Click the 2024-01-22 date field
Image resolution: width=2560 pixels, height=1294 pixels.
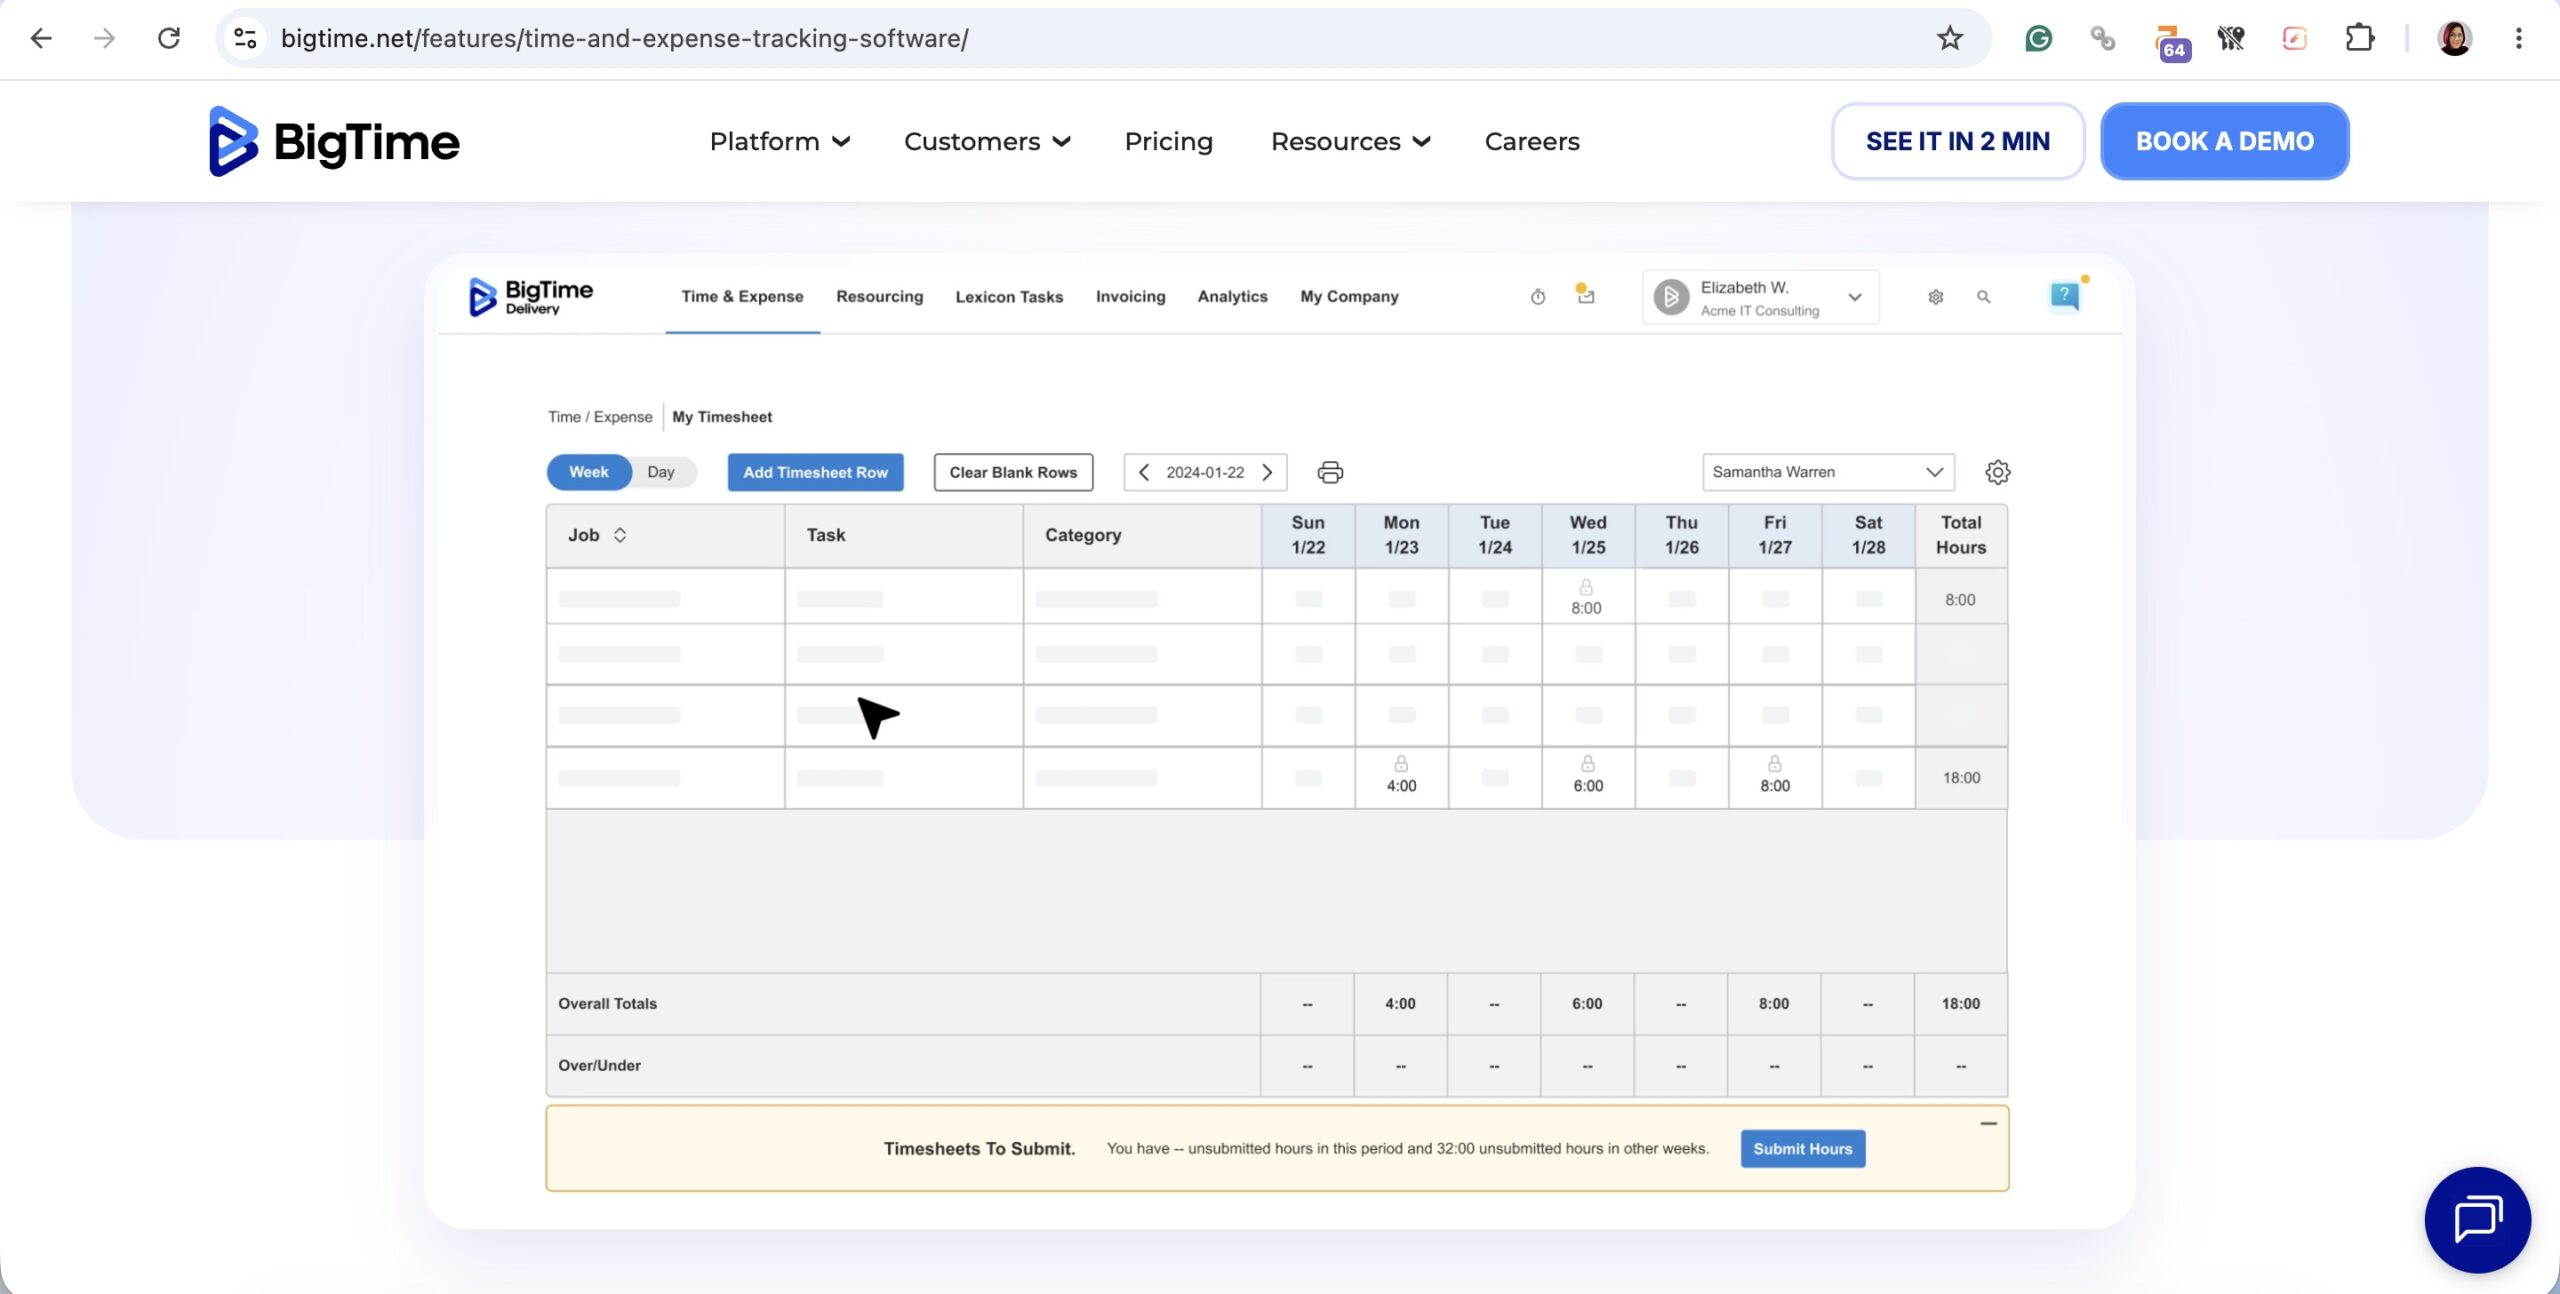point(1205,472)
